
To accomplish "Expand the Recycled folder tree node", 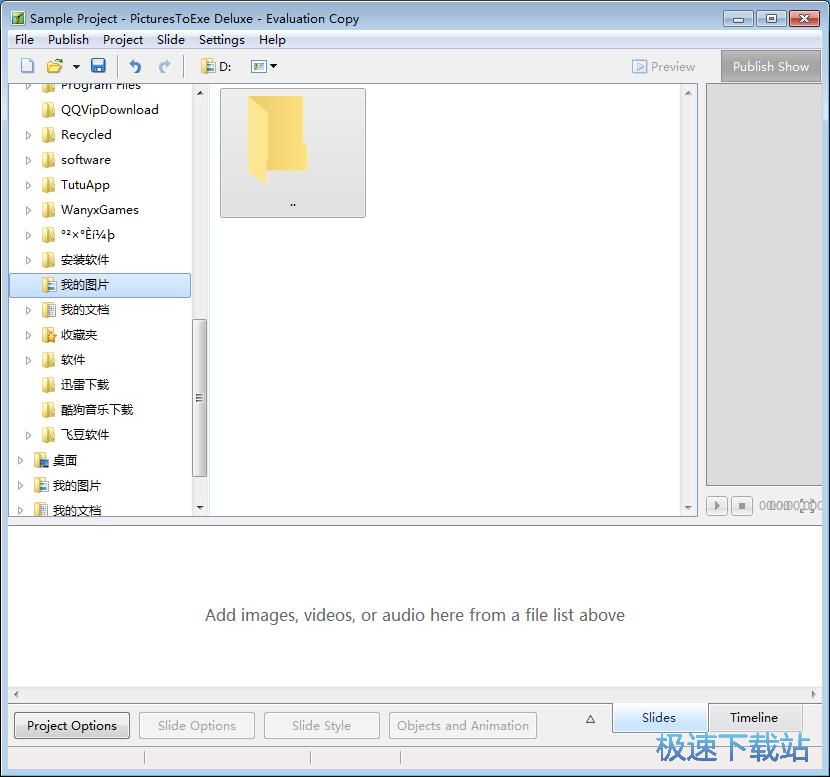I will pos(29,135).
